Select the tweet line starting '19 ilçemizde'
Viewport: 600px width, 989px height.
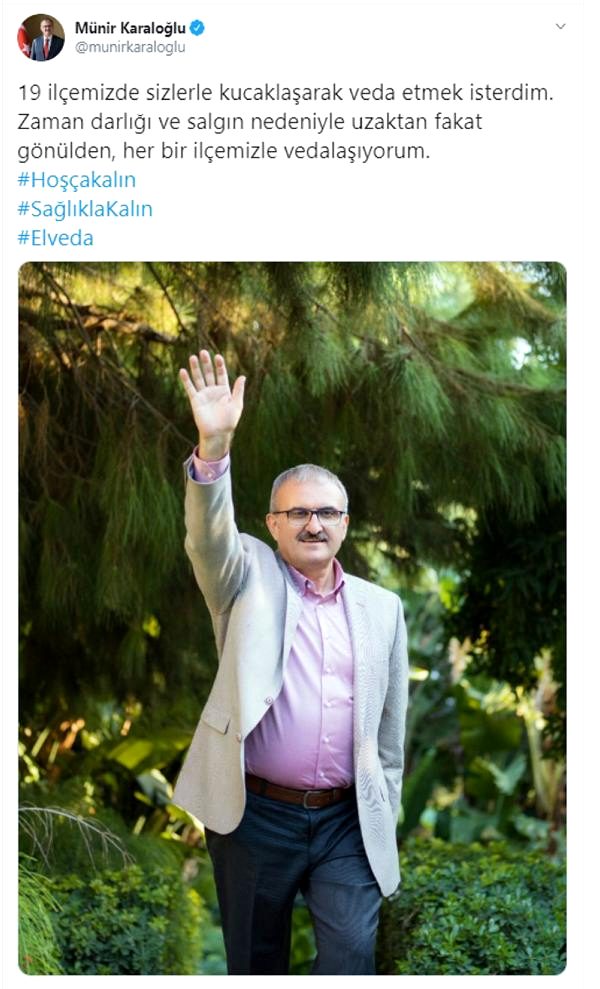285,93
